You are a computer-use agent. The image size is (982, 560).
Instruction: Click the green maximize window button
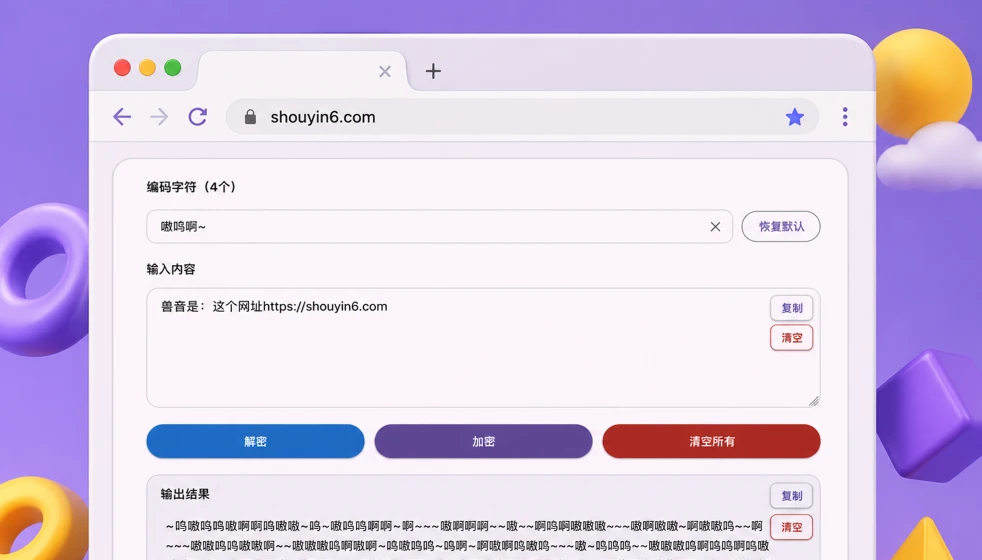(173, 68)
